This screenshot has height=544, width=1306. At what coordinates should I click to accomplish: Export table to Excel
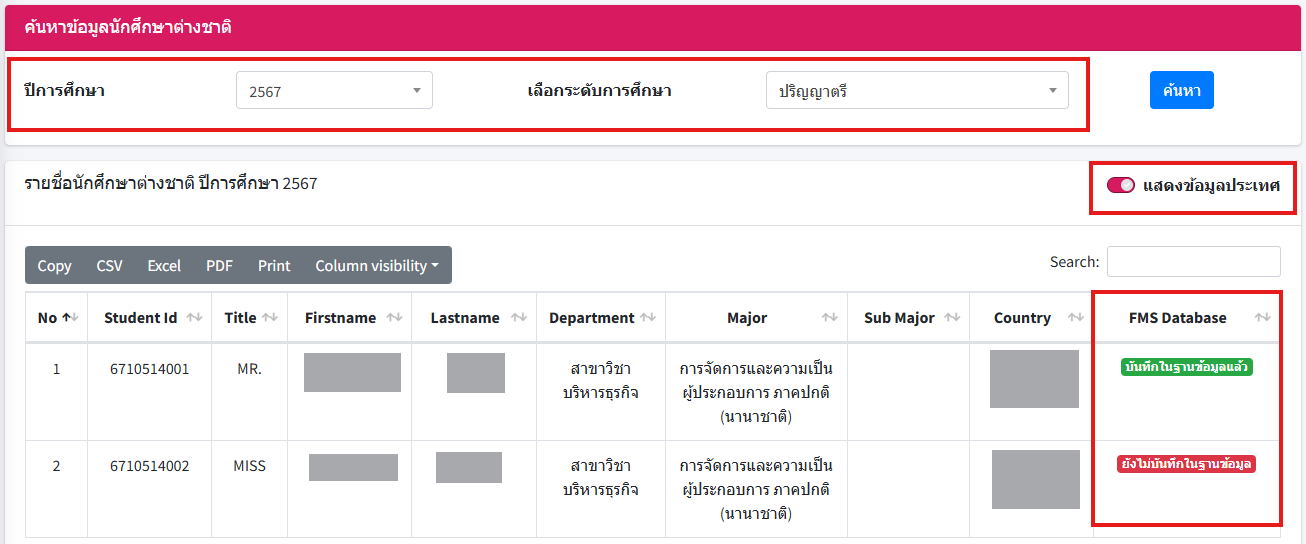click(164, 266)
